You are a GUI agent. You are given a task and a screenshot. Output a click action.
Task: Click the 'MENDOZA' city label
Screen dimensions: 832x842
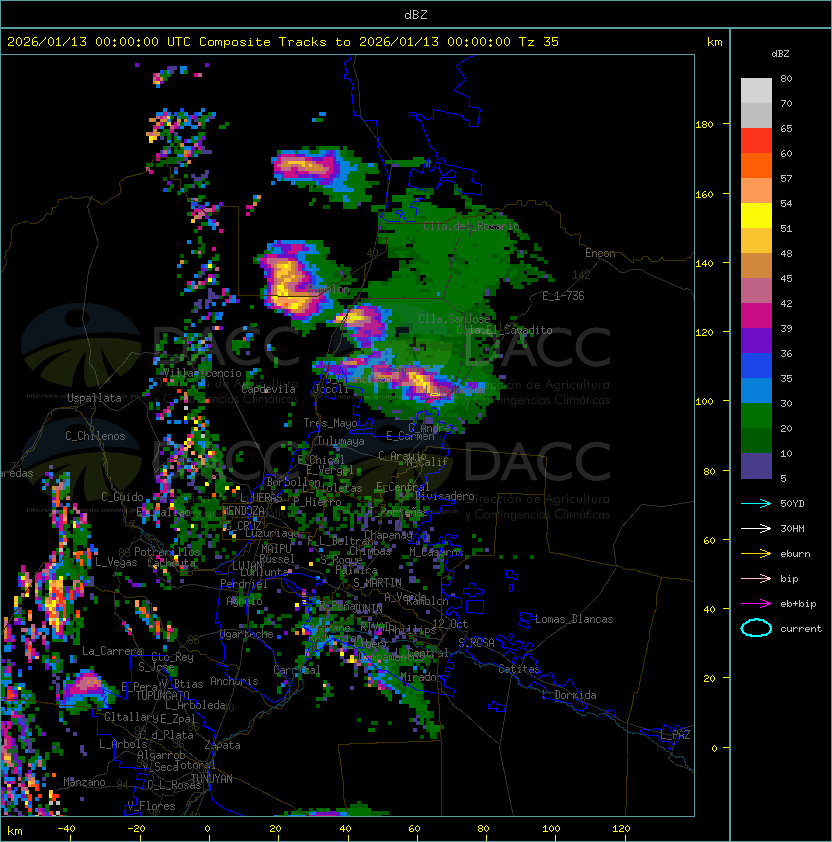pyautogui.click(x=243, y=511)
